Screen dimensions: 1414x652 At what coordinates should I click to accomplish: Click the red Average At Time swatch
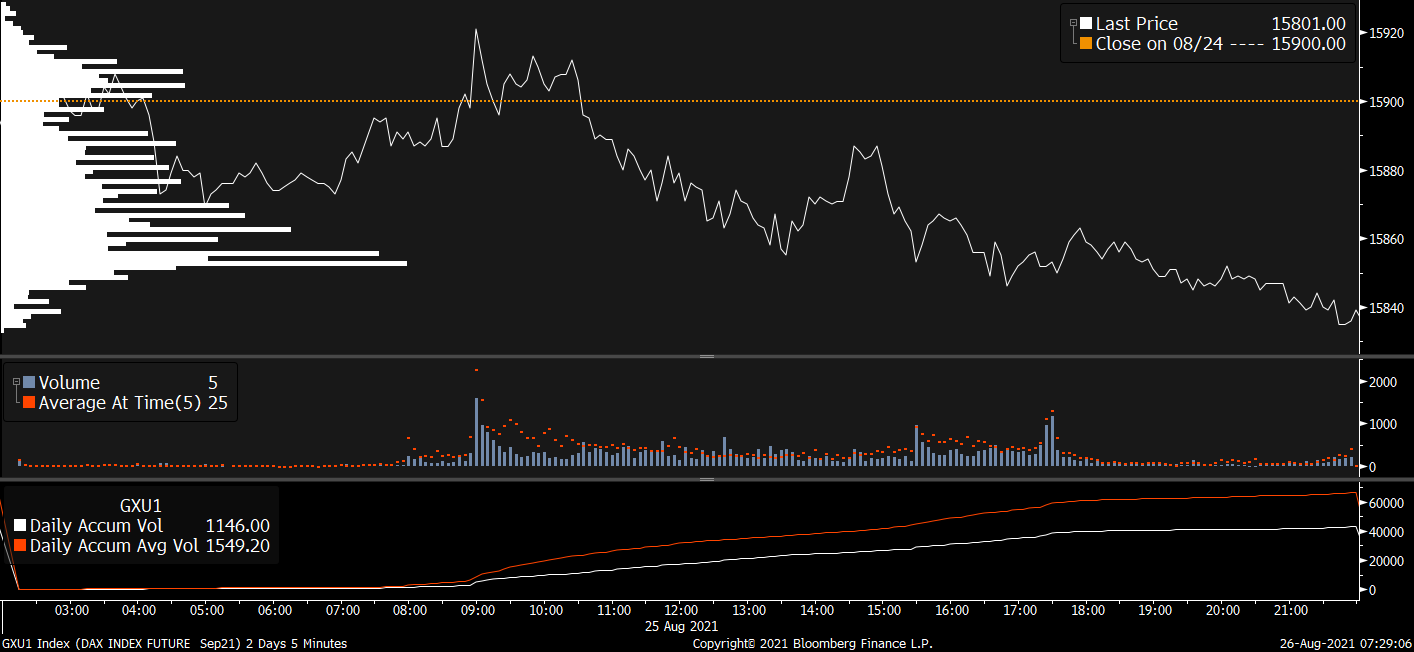29,402
